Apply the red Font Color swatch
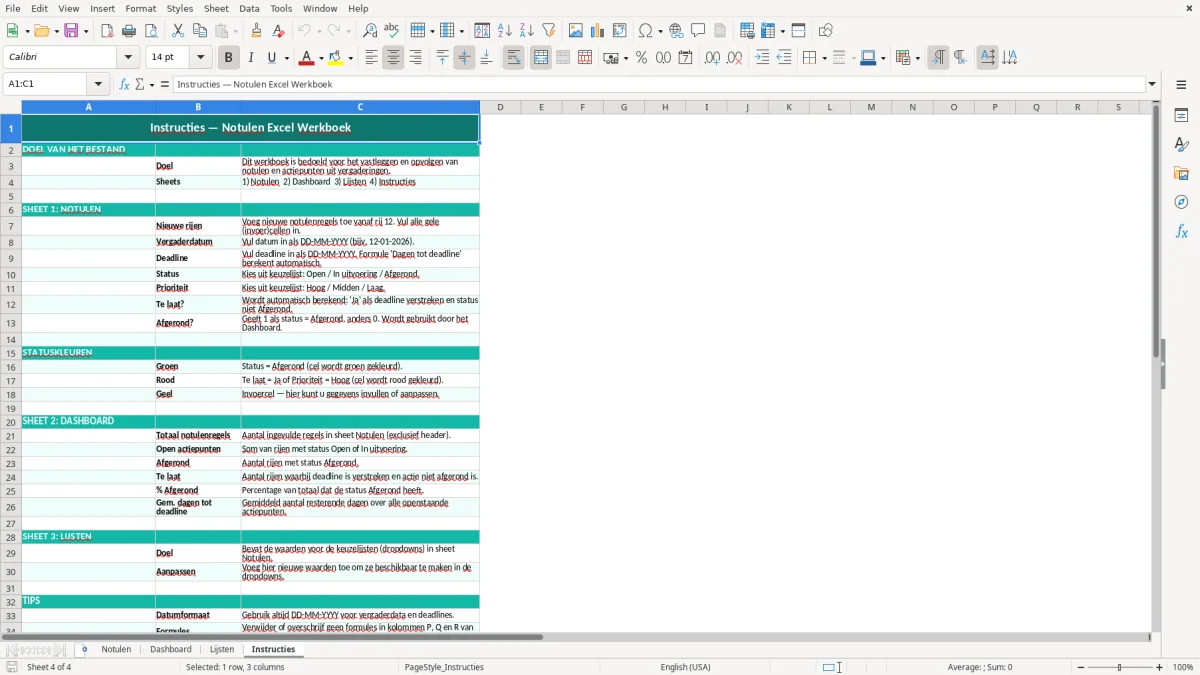The image size is (1200, 675). tap(307, 58)
